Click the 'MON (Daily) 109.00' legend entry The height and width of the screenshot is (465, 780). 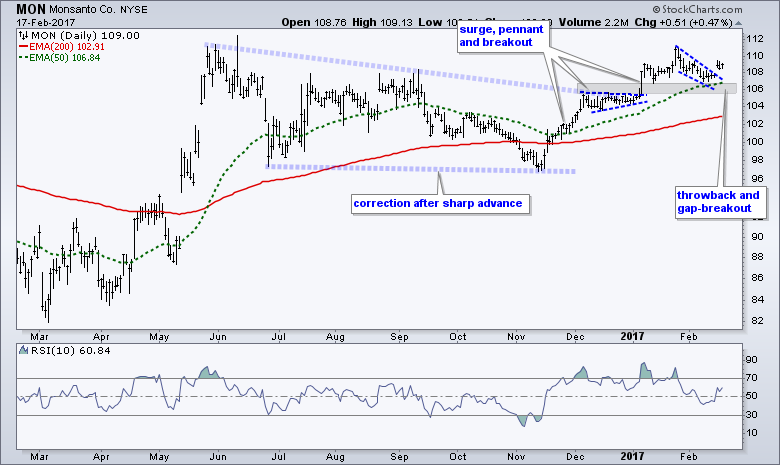[85, 35]
